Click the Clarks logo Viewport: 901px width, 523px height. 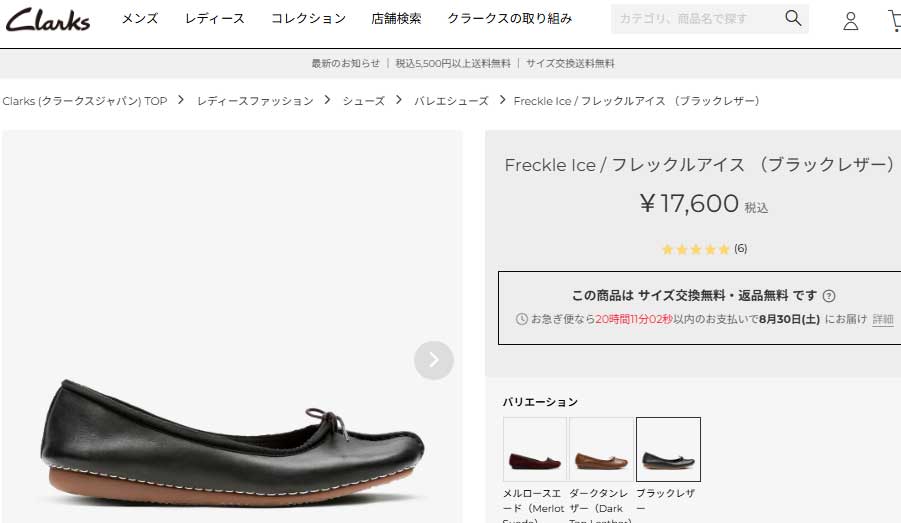point(47,19)
